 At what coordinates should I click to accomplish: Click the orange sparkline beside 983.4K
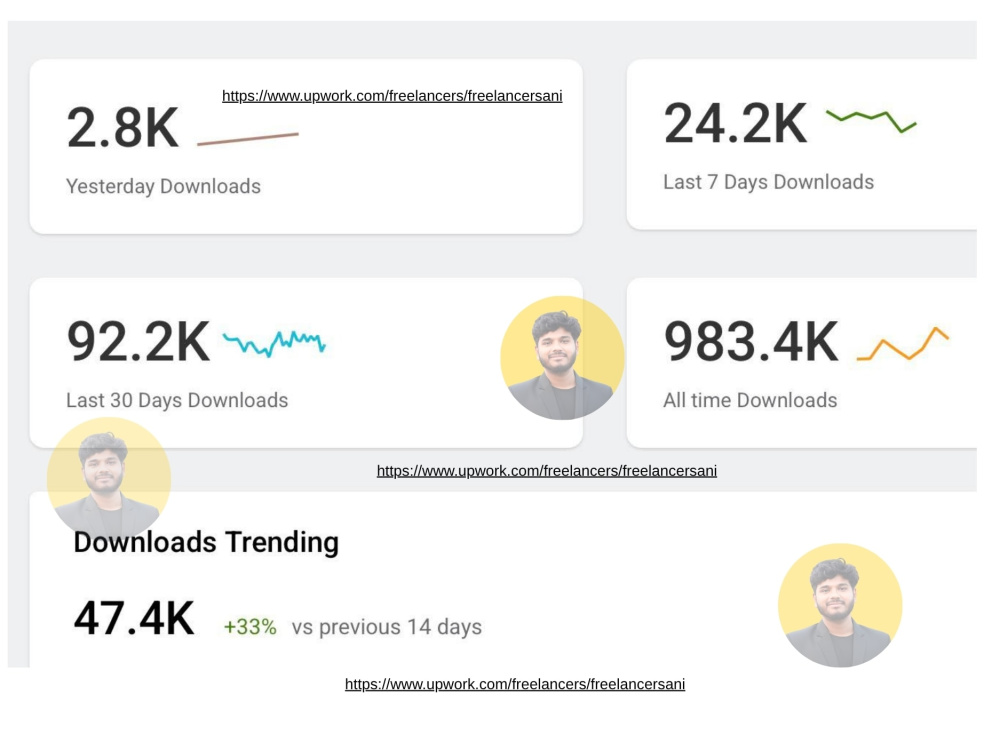coord(902,344)
